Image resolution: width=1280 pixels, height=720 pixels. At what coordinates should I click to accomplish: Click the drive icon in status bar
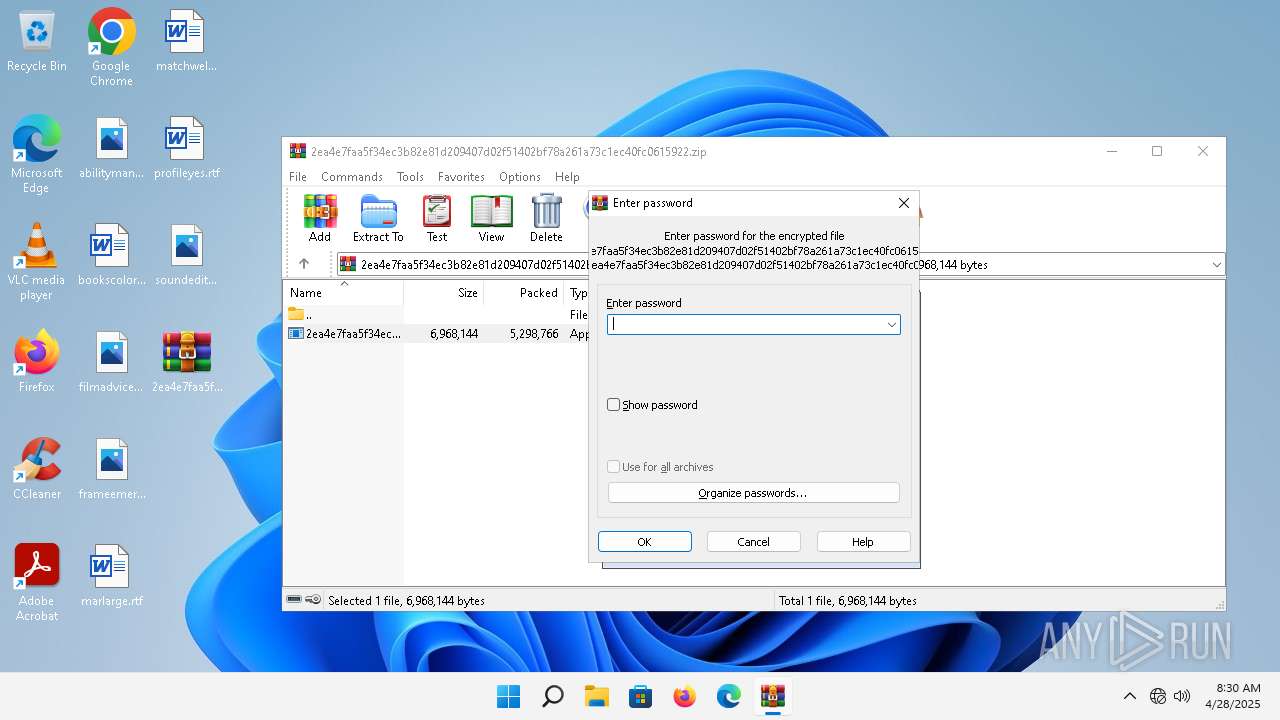coord(294,600)
